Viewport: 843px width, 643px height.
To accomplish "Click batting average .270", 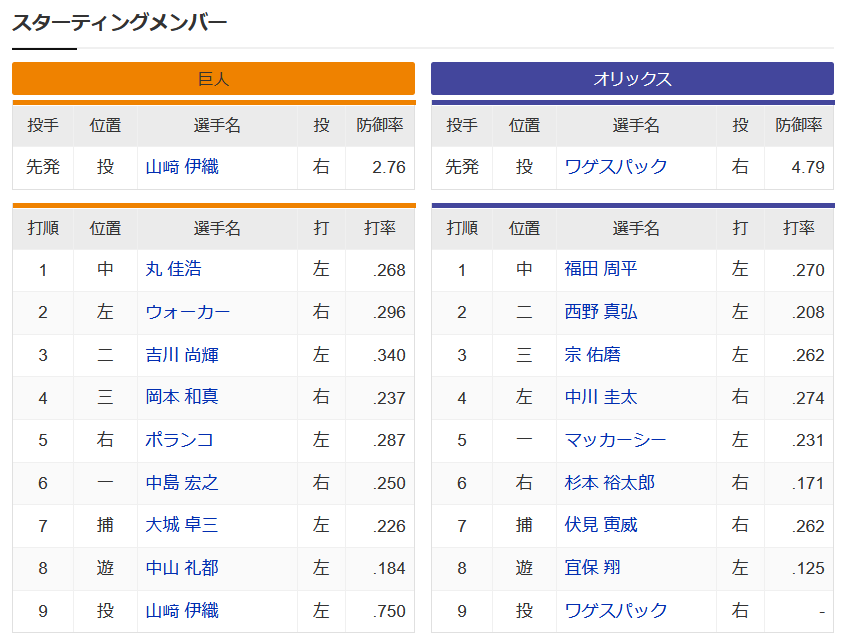I will click(808, 270).
